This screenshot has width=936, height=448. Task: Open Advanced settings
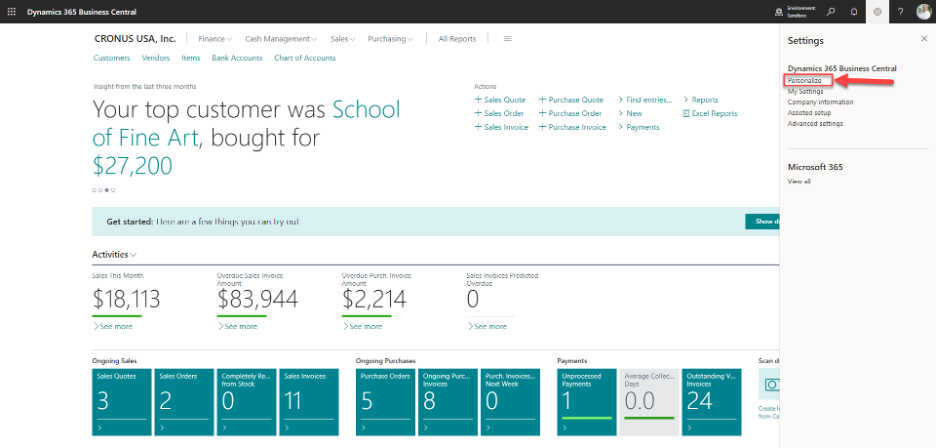point(815,124)
